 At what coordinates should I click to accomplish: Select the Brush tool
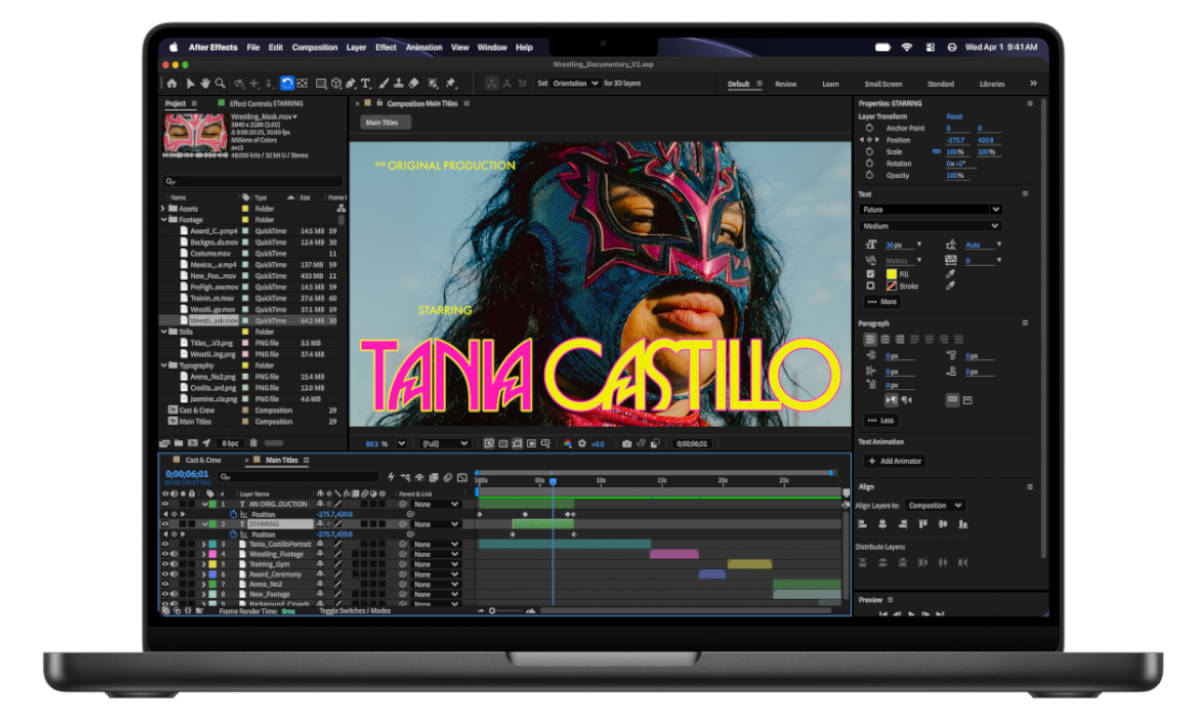click(x=384, y=84)
